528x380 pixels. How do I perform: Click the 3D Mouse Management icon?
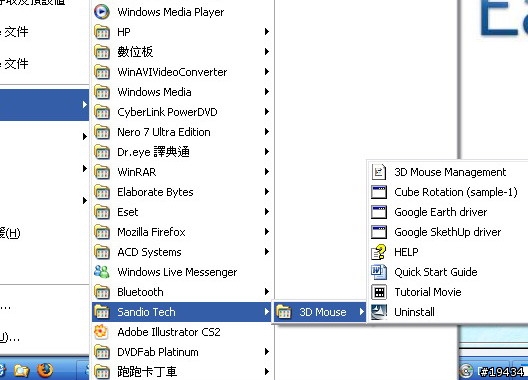click(x=379, y=172)
